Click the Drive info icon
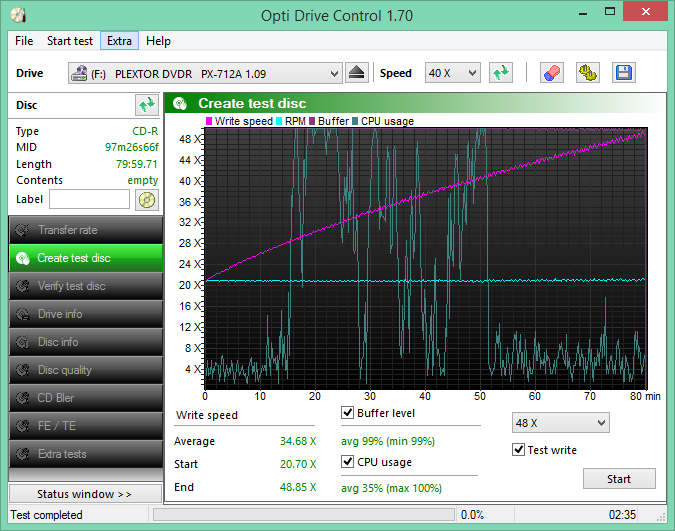 point(22,314)
